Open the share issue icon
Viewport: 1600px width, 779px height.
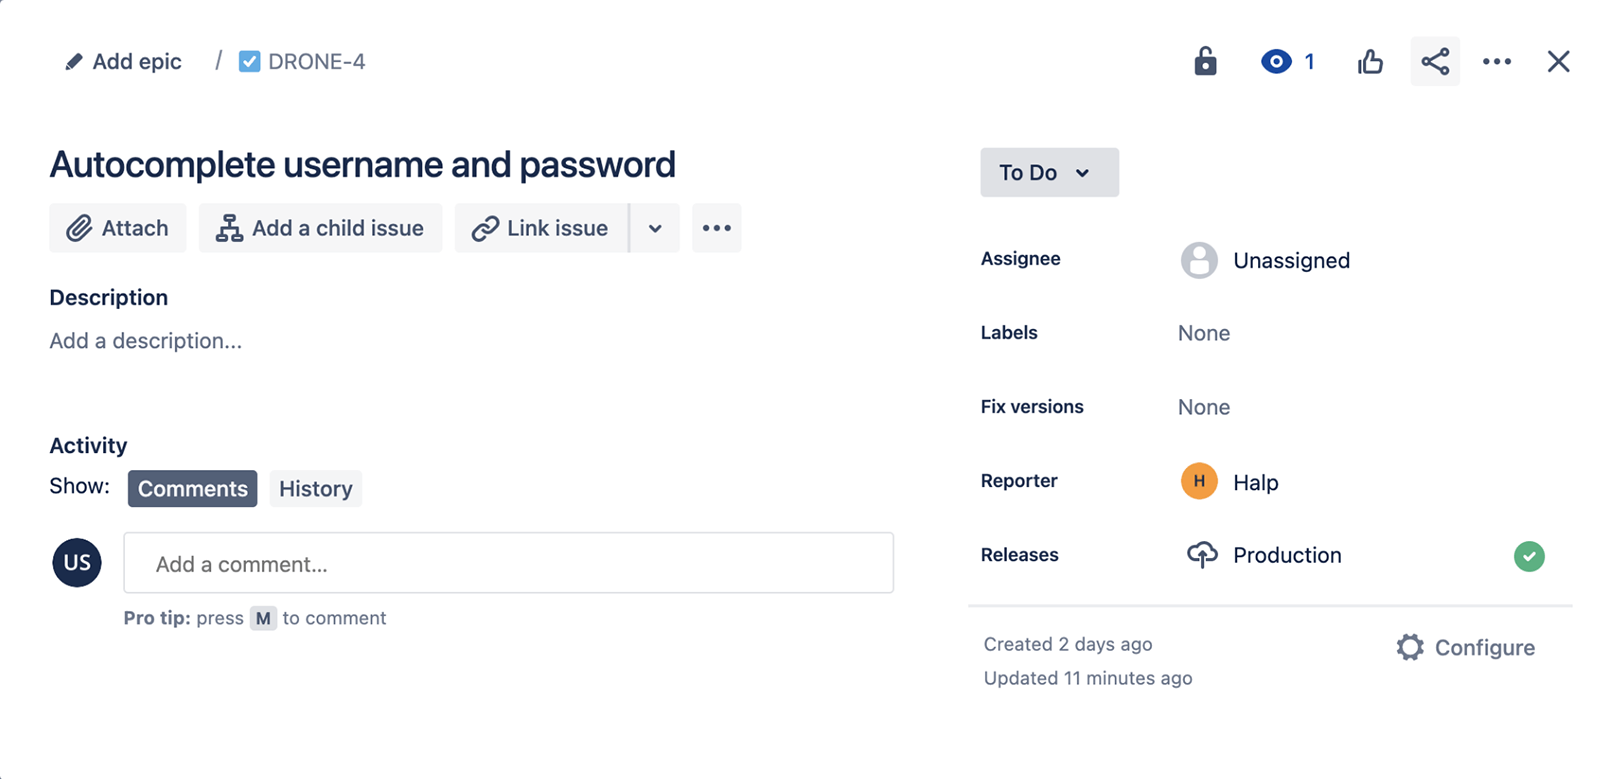coord(1434,61)
